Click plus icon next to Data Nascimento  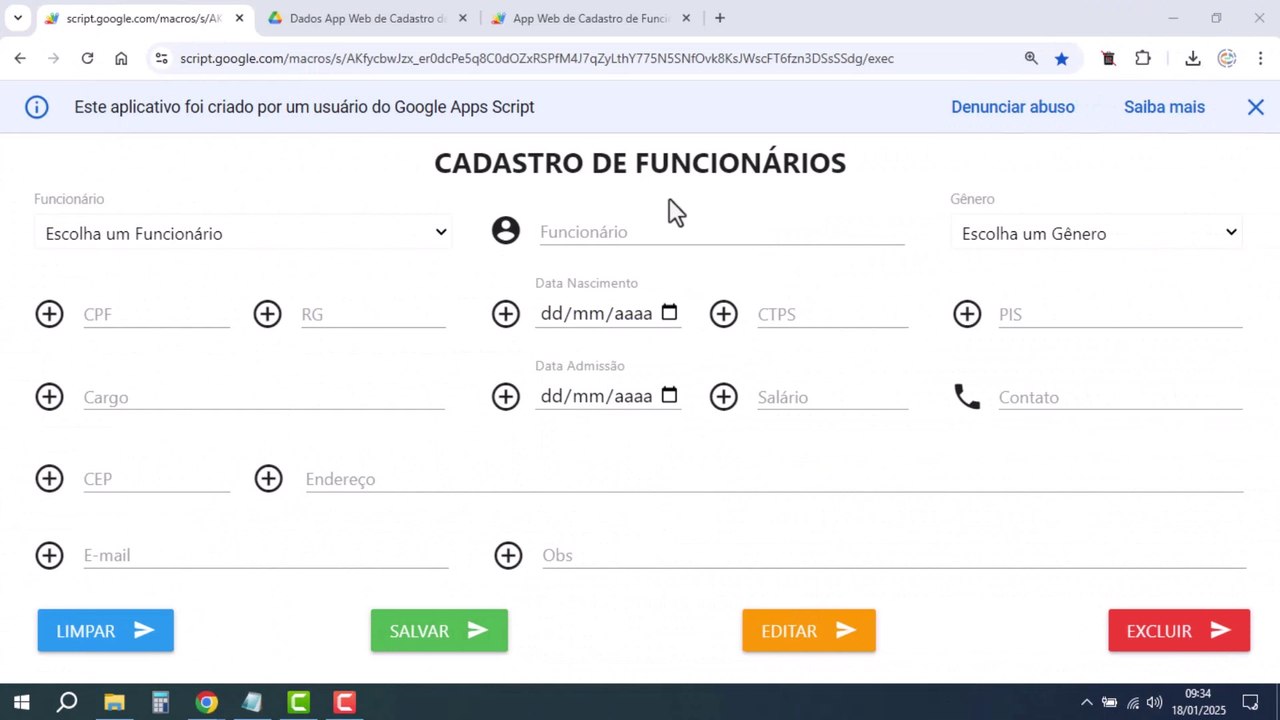[506, 314]
